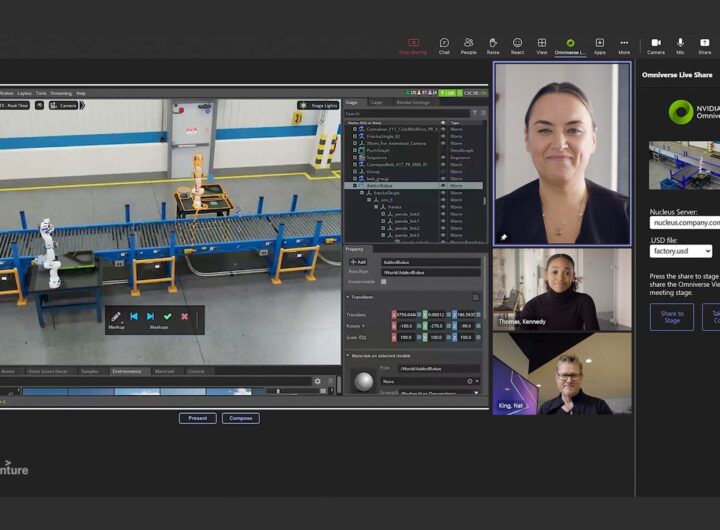Expand the PushGraph tree item

tap(355, 150)
